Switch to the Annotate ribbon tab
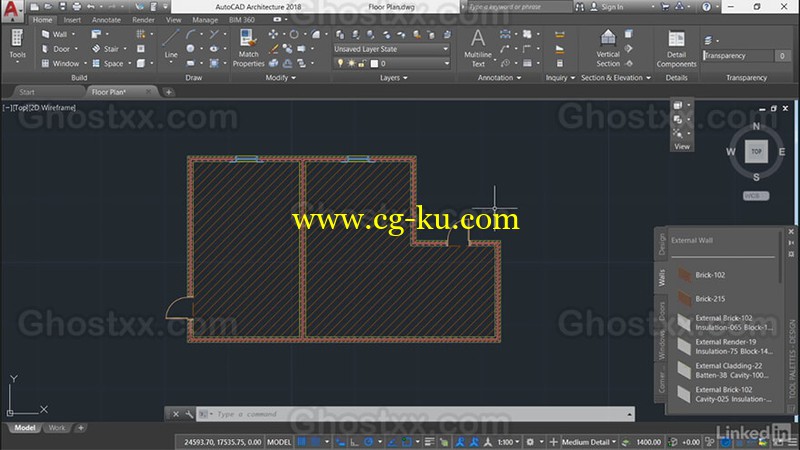This screenshot has height=450, width=800. (106, 20)
